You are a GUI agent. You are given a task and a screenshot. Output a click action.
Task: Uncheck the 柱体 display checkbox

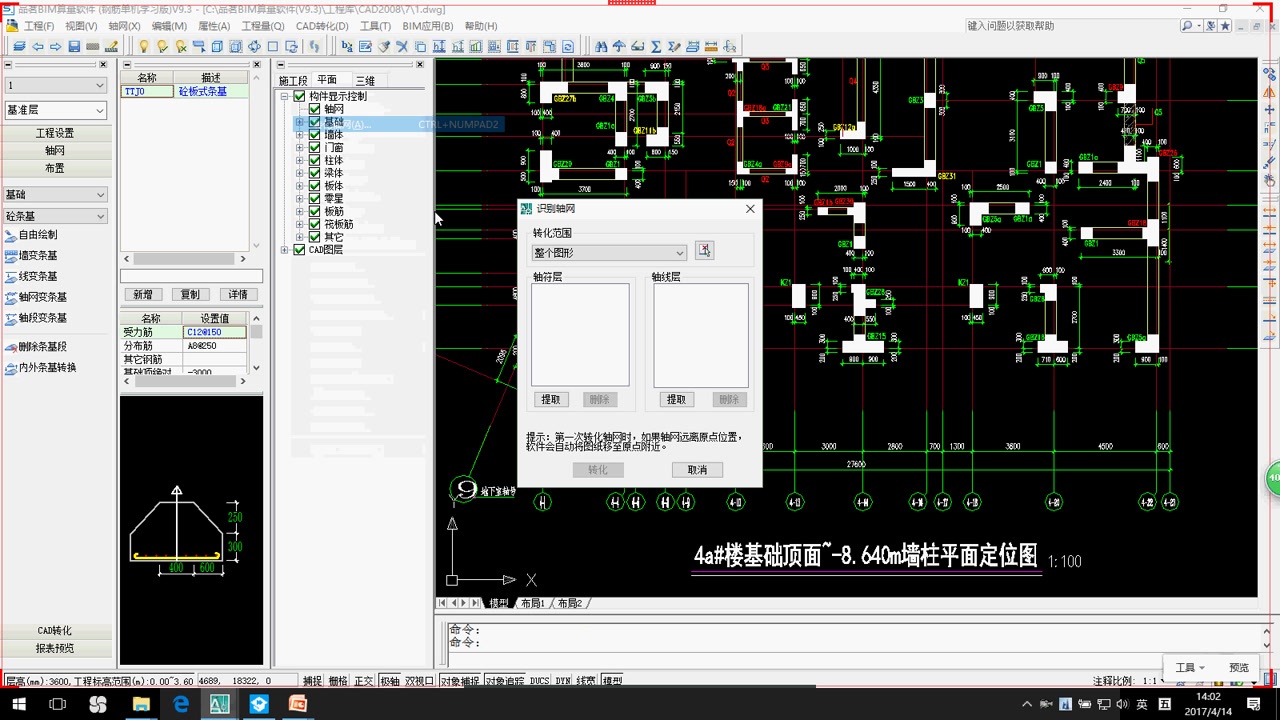click(315, 160)
